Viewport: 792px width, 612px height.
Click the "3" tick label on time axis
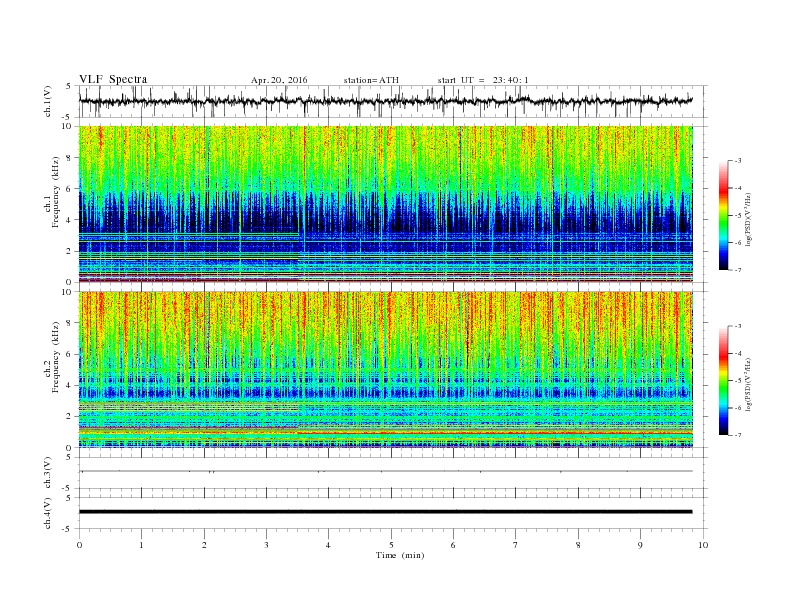tap(266, 545)
